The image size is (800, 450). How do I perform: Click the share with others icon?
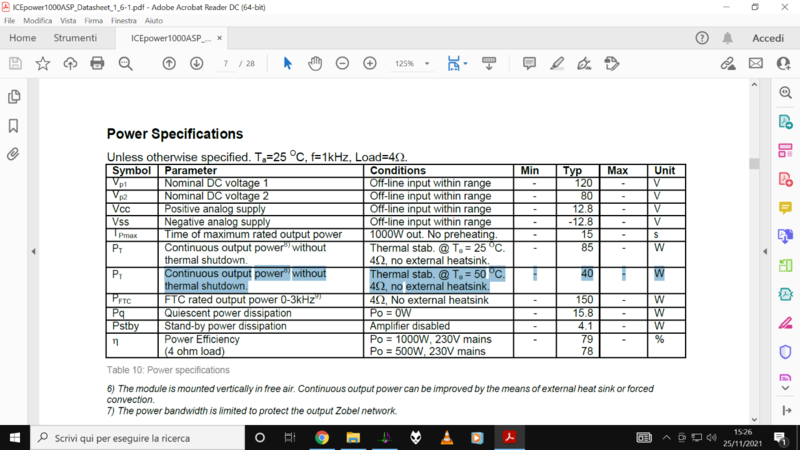coord(783,63)
